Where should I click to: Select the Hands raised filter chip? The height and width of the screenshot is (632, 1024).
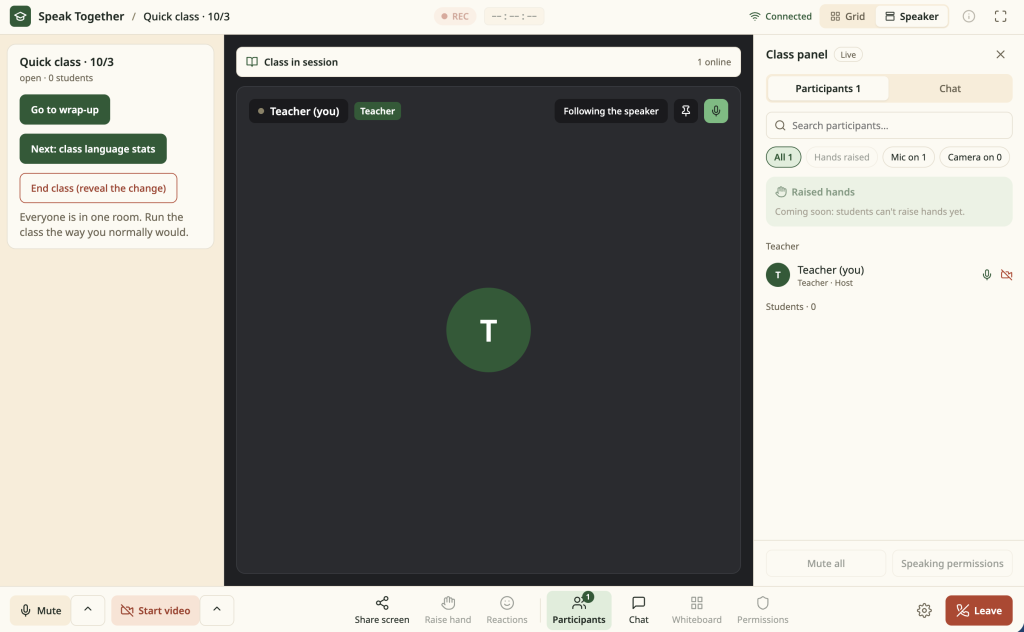(x=841, y=157)
